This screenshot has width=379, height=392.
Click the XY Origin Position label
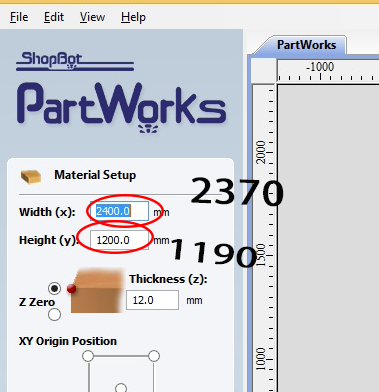click(x=68, y=341)
